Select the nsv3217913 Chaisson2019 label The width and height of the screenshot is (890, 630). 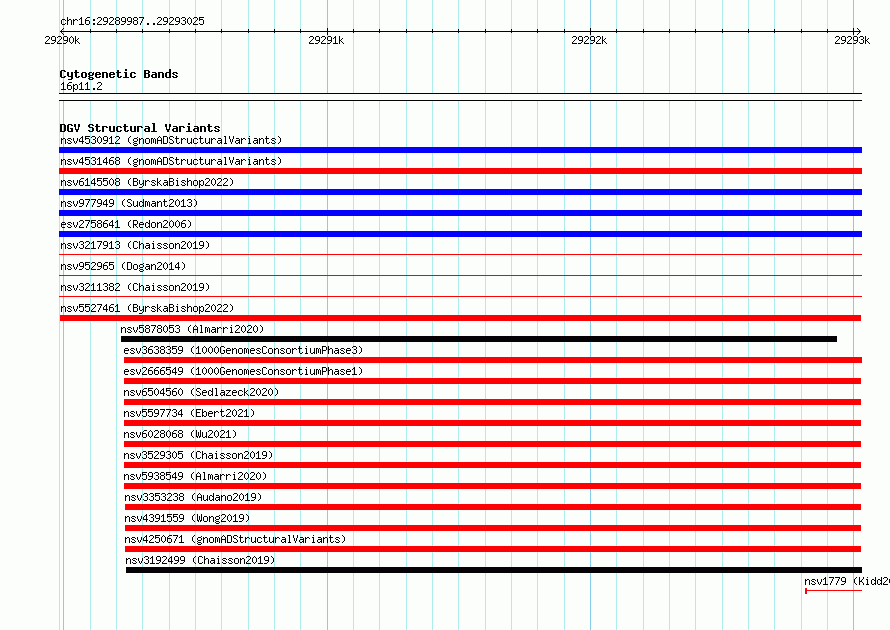pyautogui.click(x=135, y=245)
